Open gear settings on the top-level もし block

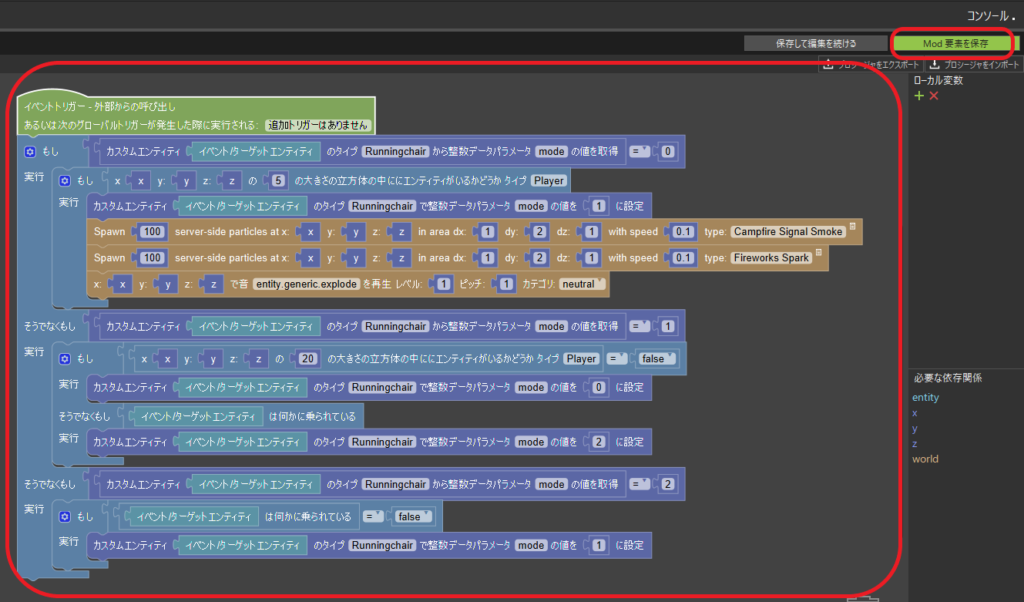[30, 152]
